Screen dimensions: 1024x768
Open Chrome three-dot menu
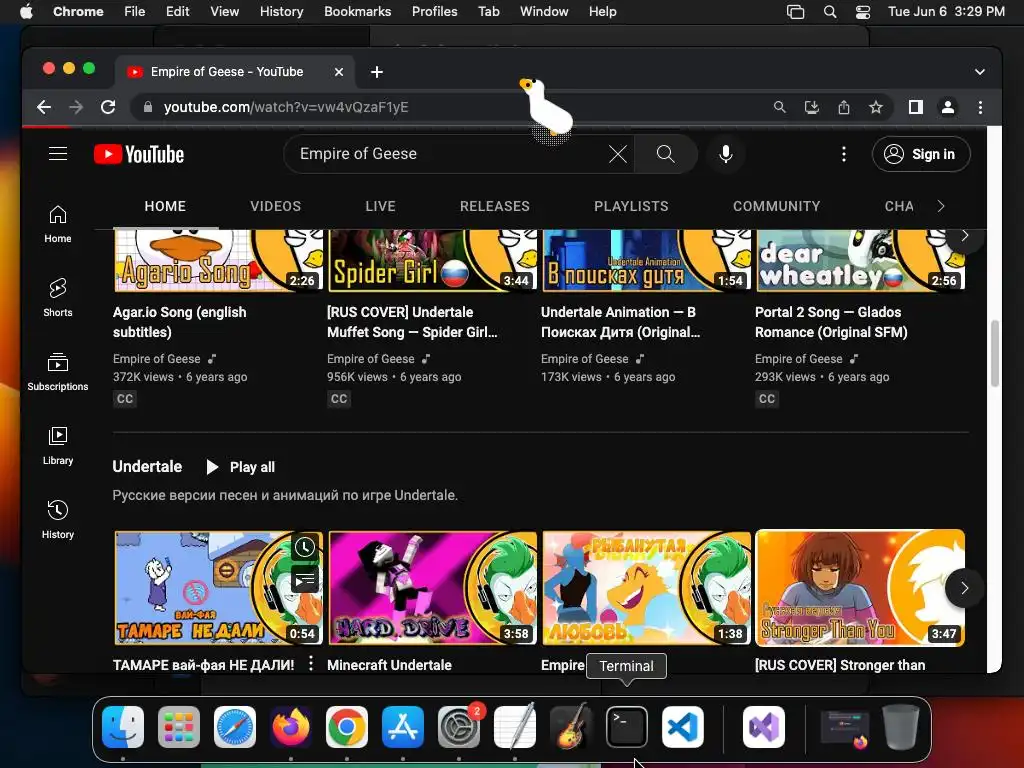pyautogui.click(x=980, y=107)
